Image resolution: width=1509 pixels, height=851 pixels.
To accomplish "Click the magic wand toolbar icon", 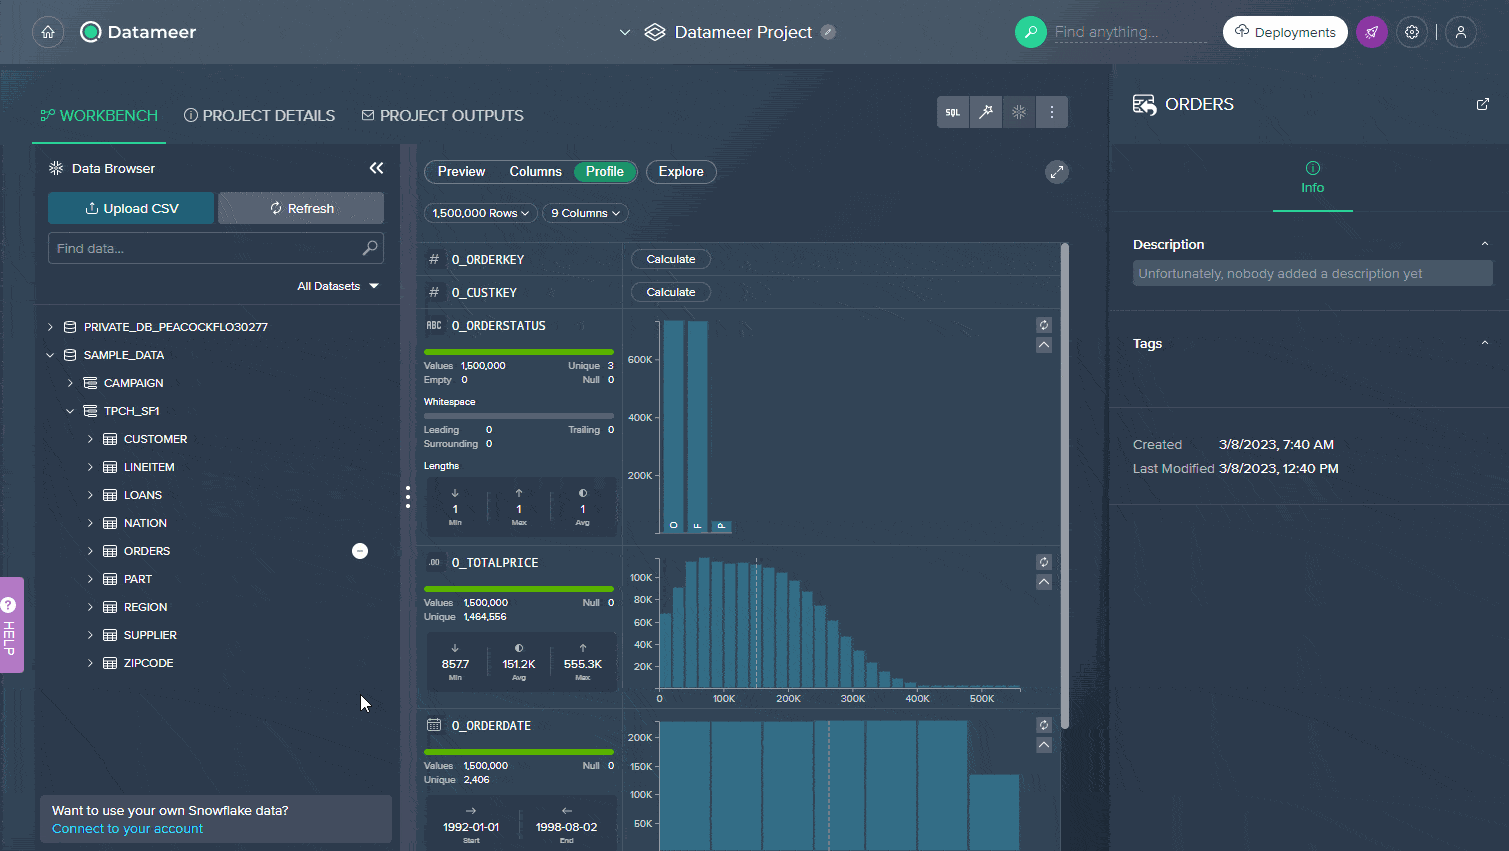I will coord(986,112).
